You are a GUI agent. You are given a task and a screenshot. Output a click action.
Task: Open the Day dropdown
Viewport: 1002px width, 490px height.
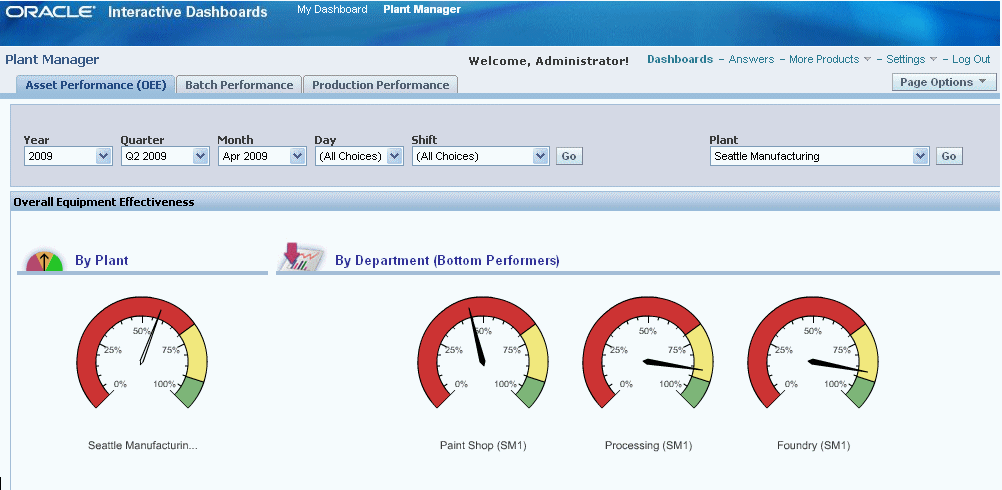coord(359,157)
